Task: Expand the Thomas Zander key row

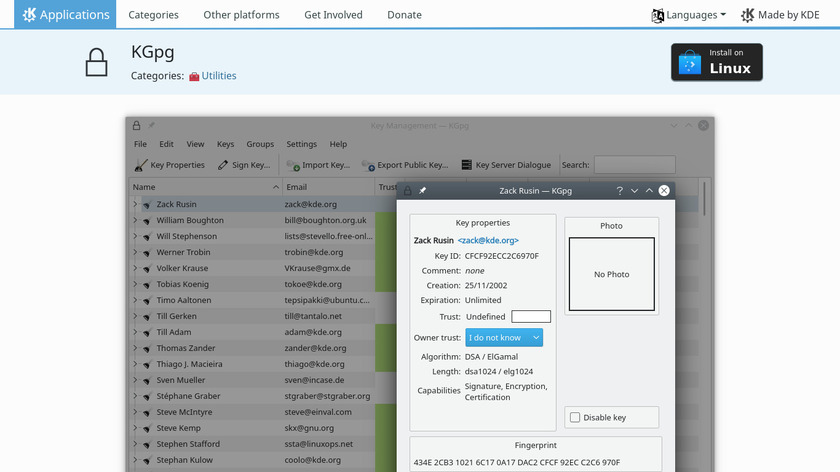Action: pos(136,348)
